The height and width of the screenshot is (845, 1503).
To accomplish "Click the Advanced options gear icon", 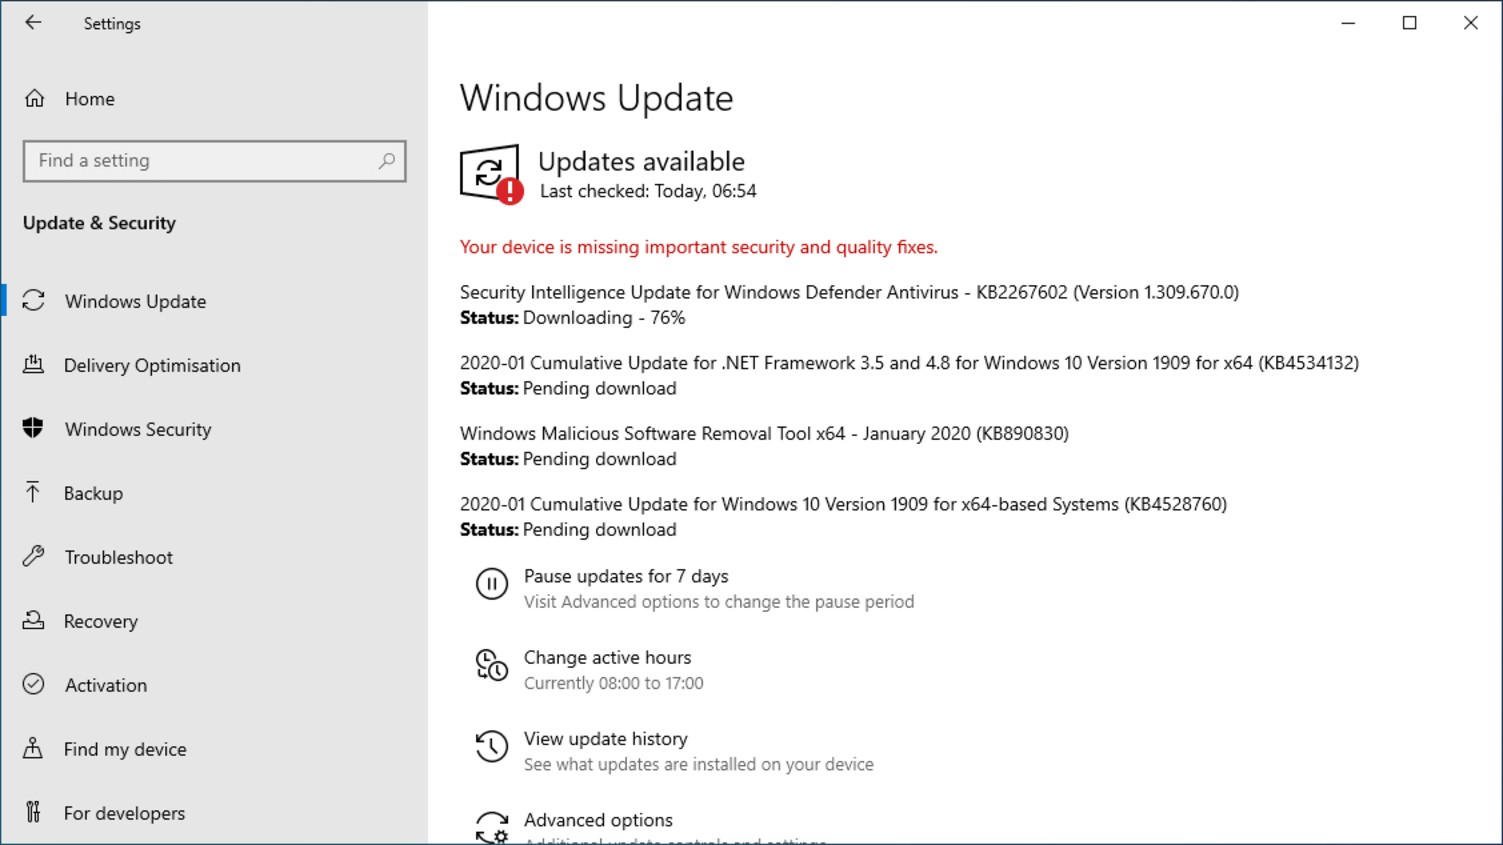I will click(491, 827).
